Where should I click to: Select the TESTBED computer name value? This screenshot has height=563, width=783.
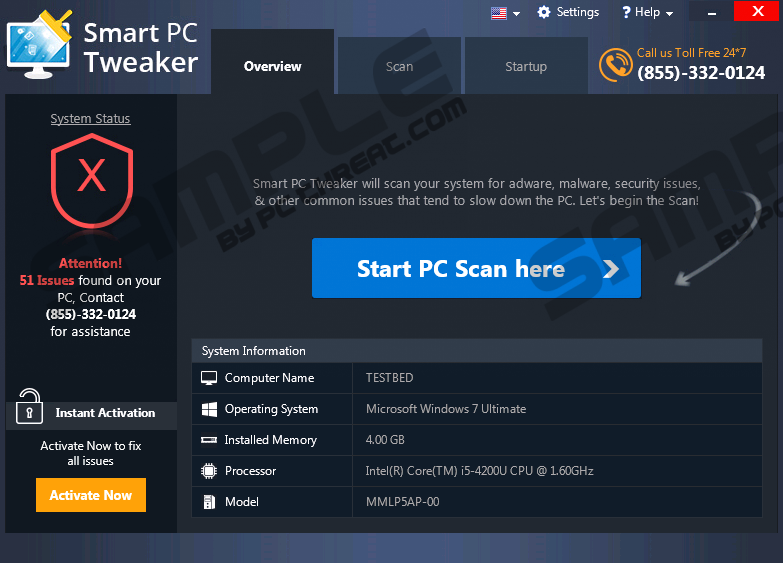390,378
